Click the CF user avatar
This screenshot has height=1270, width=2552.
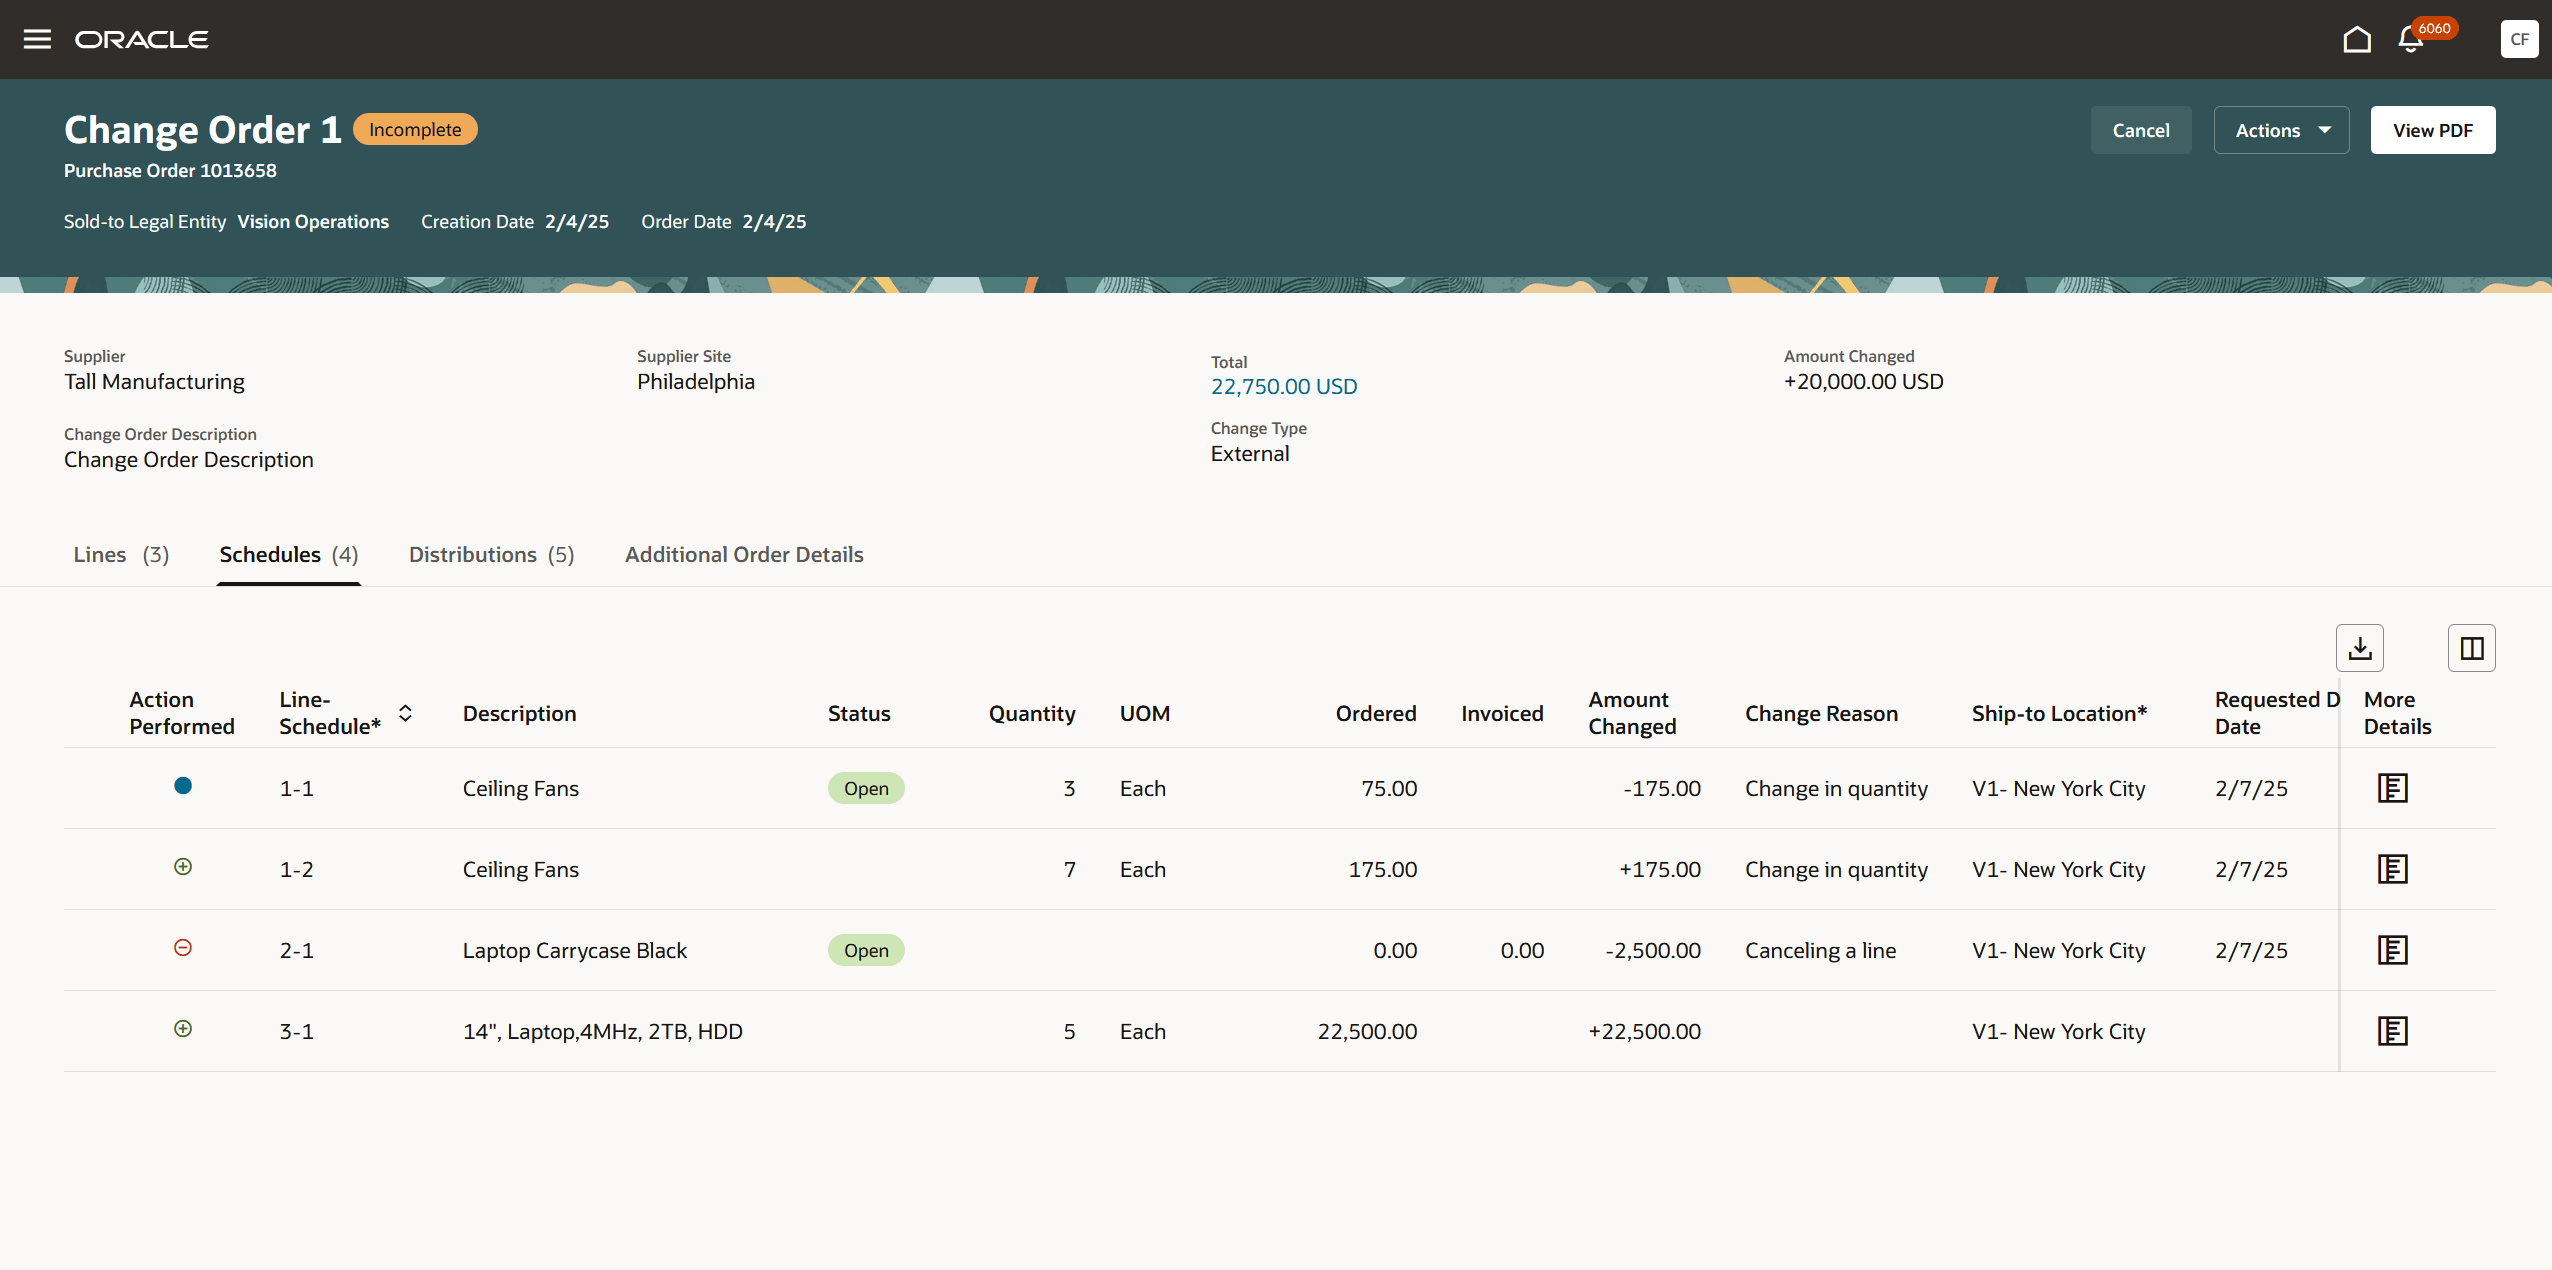coord(2518,39)
